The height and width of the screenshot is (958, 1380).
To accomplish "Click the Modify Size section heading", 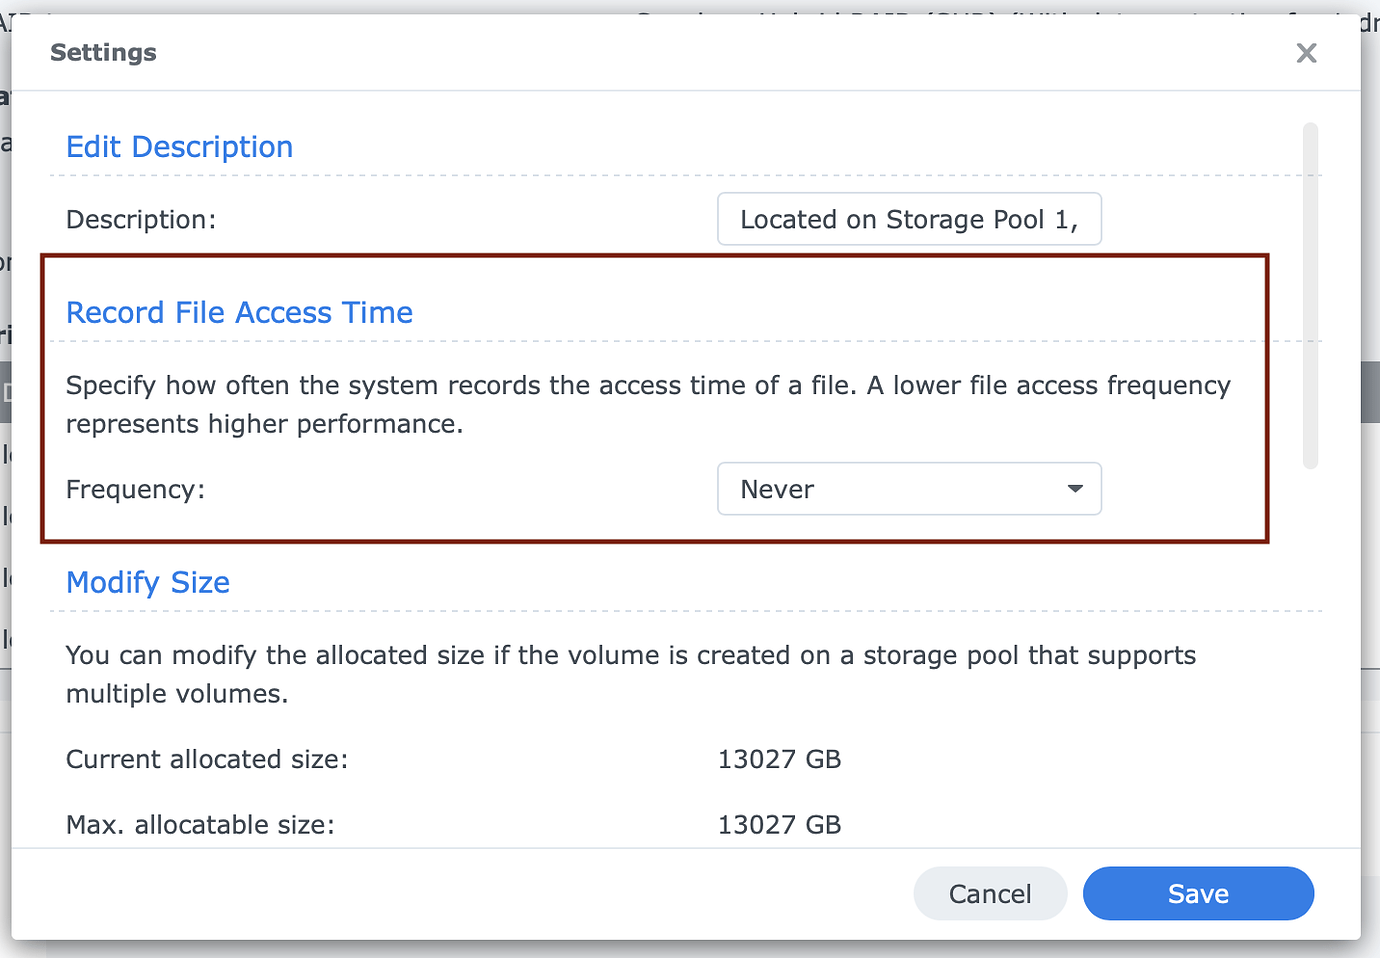I will tap(147, 582).
